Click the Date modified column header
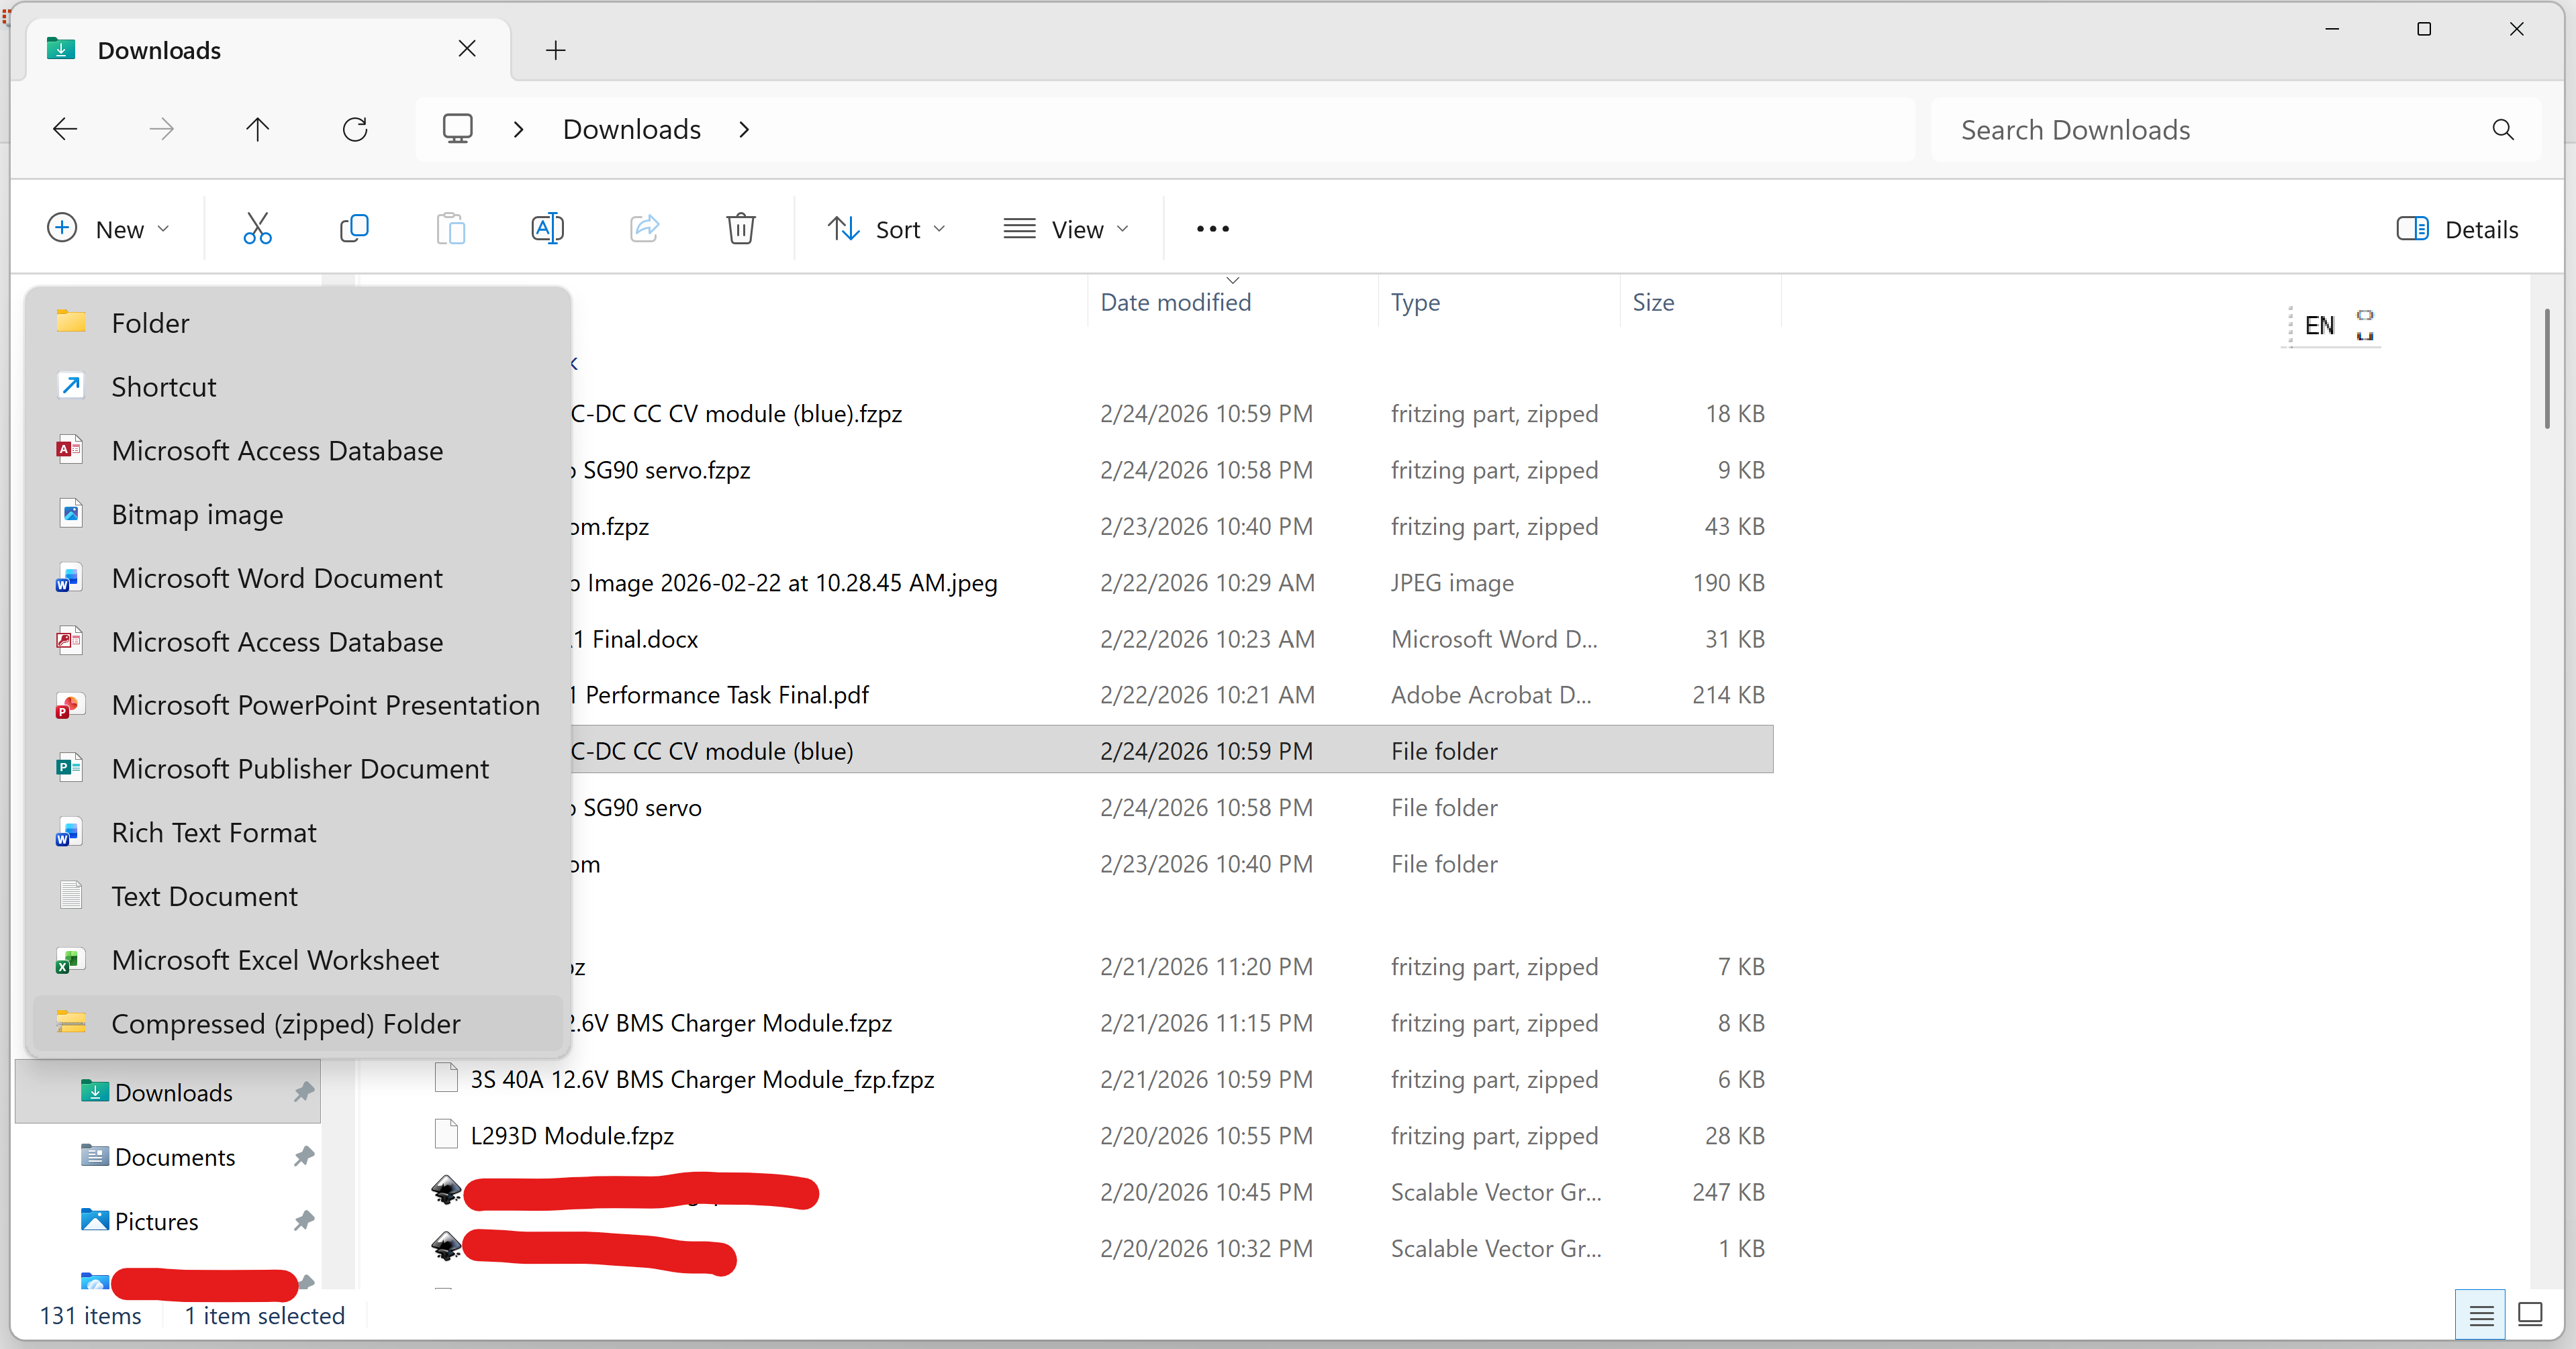 coord(1175,302)
